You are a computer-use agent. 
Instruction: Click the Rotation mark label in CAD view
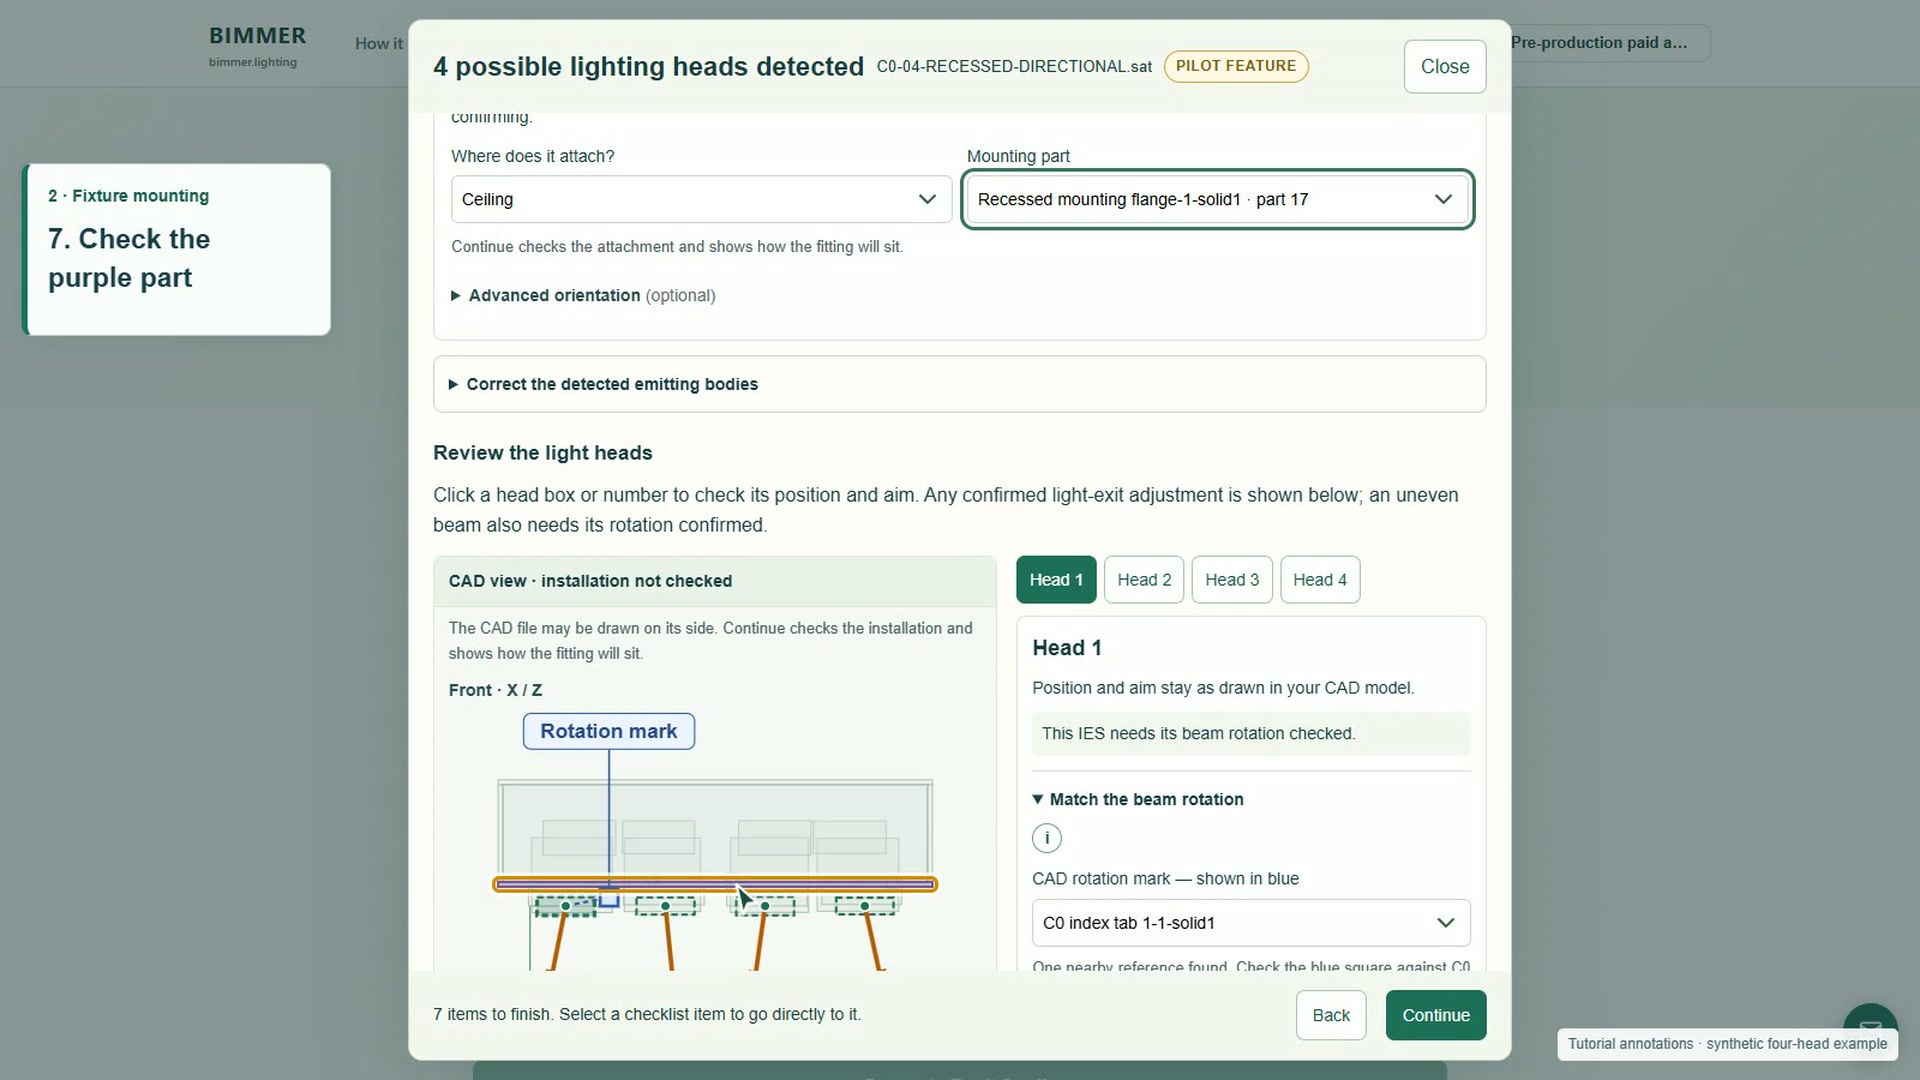coord(609,731)
